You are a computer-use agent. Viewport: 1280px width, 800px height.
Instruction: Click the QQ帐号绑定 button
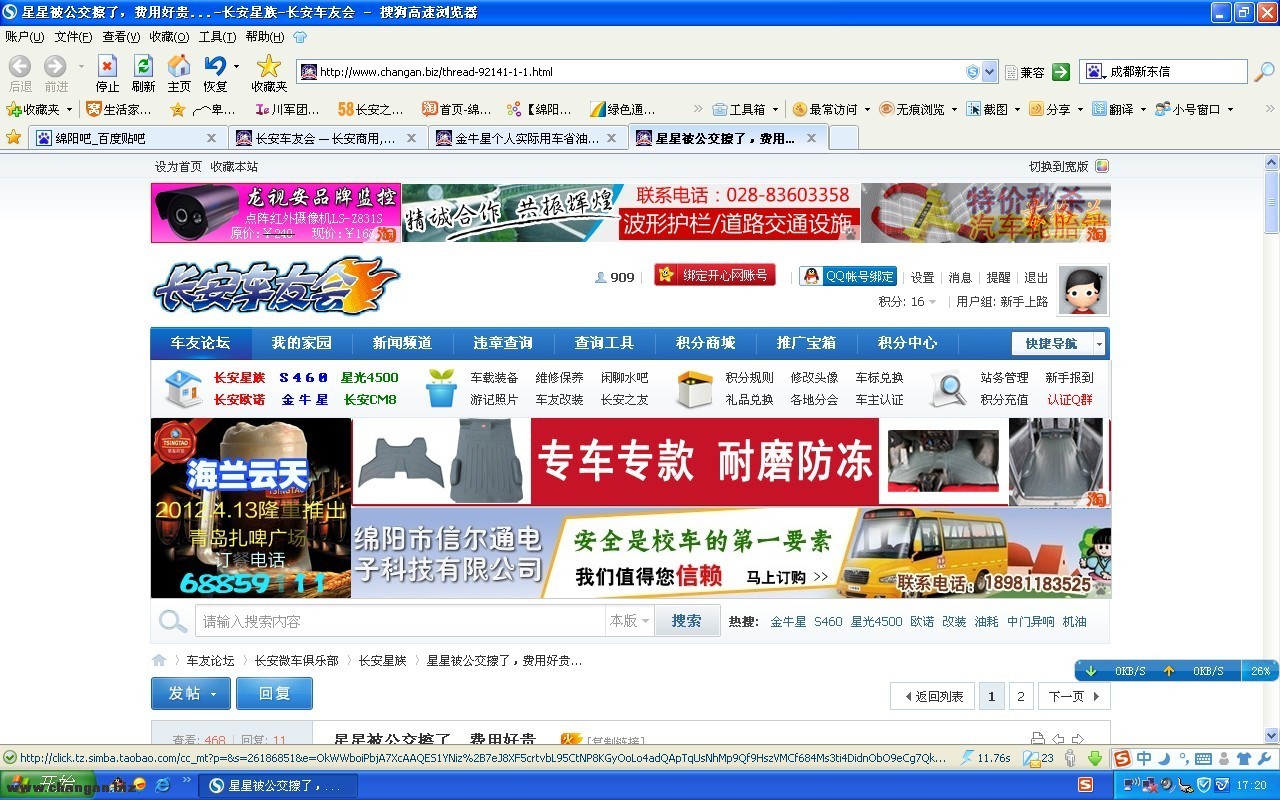pyautogui.click(x=848, y=276)
